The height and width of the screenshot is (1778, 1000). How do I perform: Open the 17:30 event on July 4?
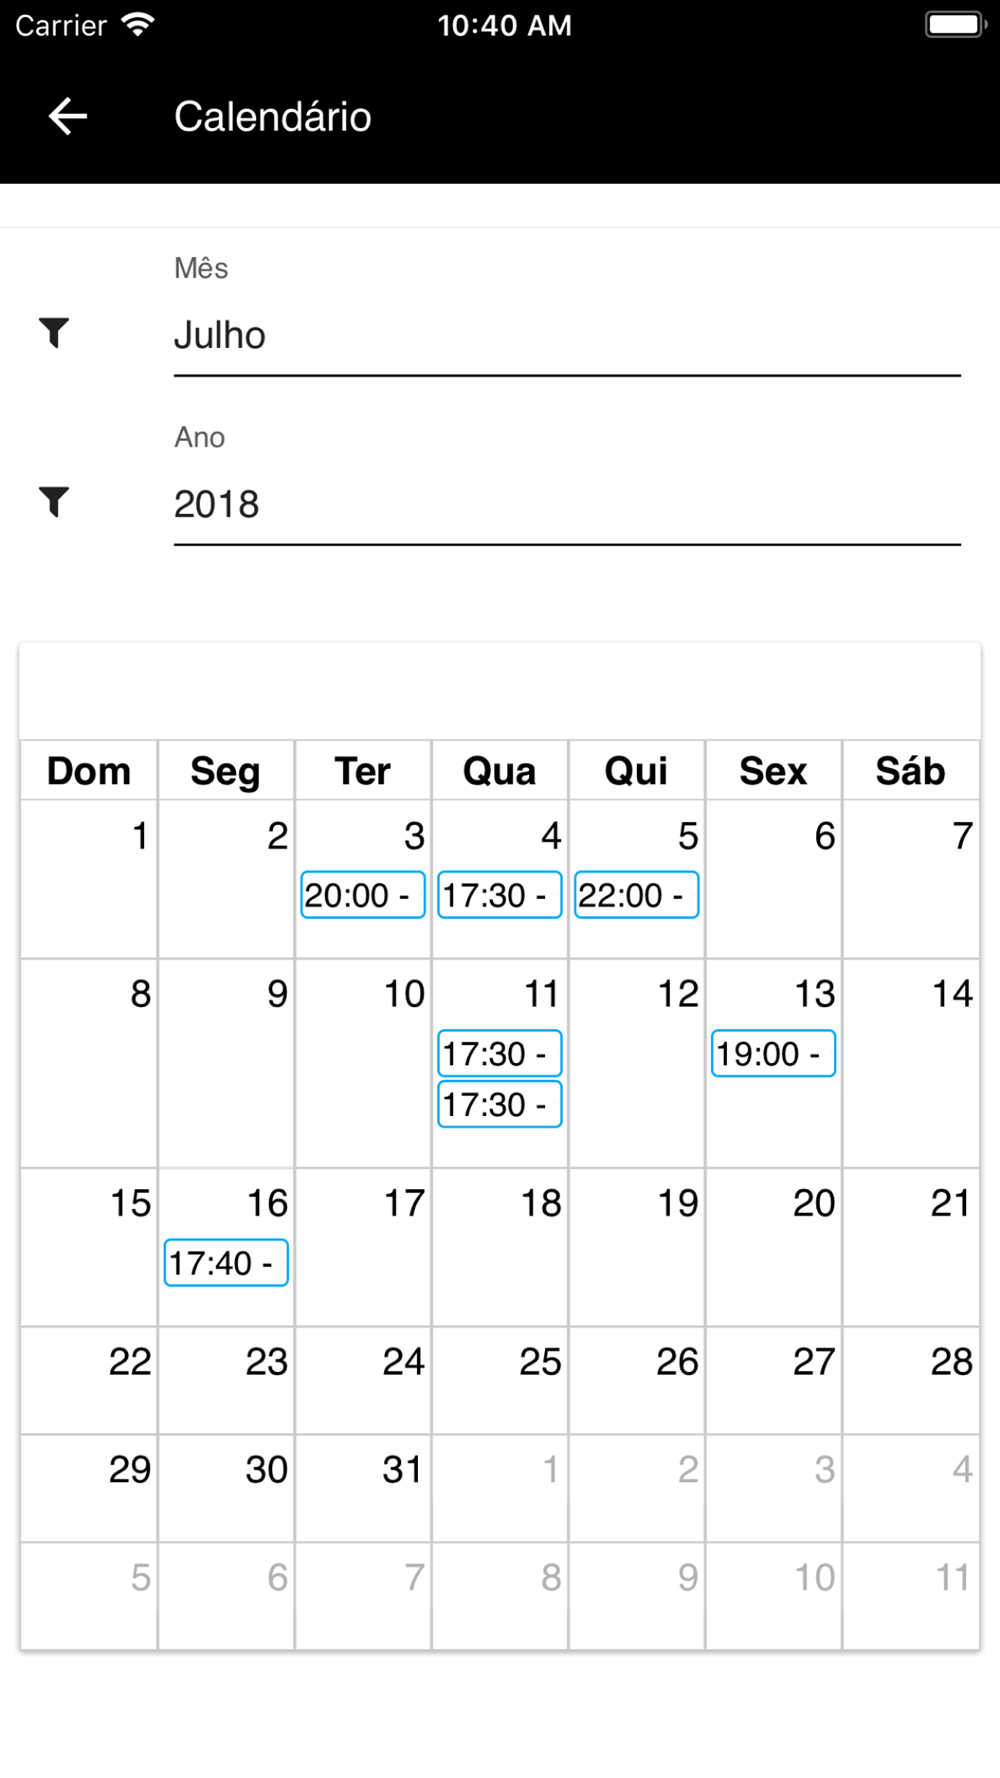tap(499, 895)
